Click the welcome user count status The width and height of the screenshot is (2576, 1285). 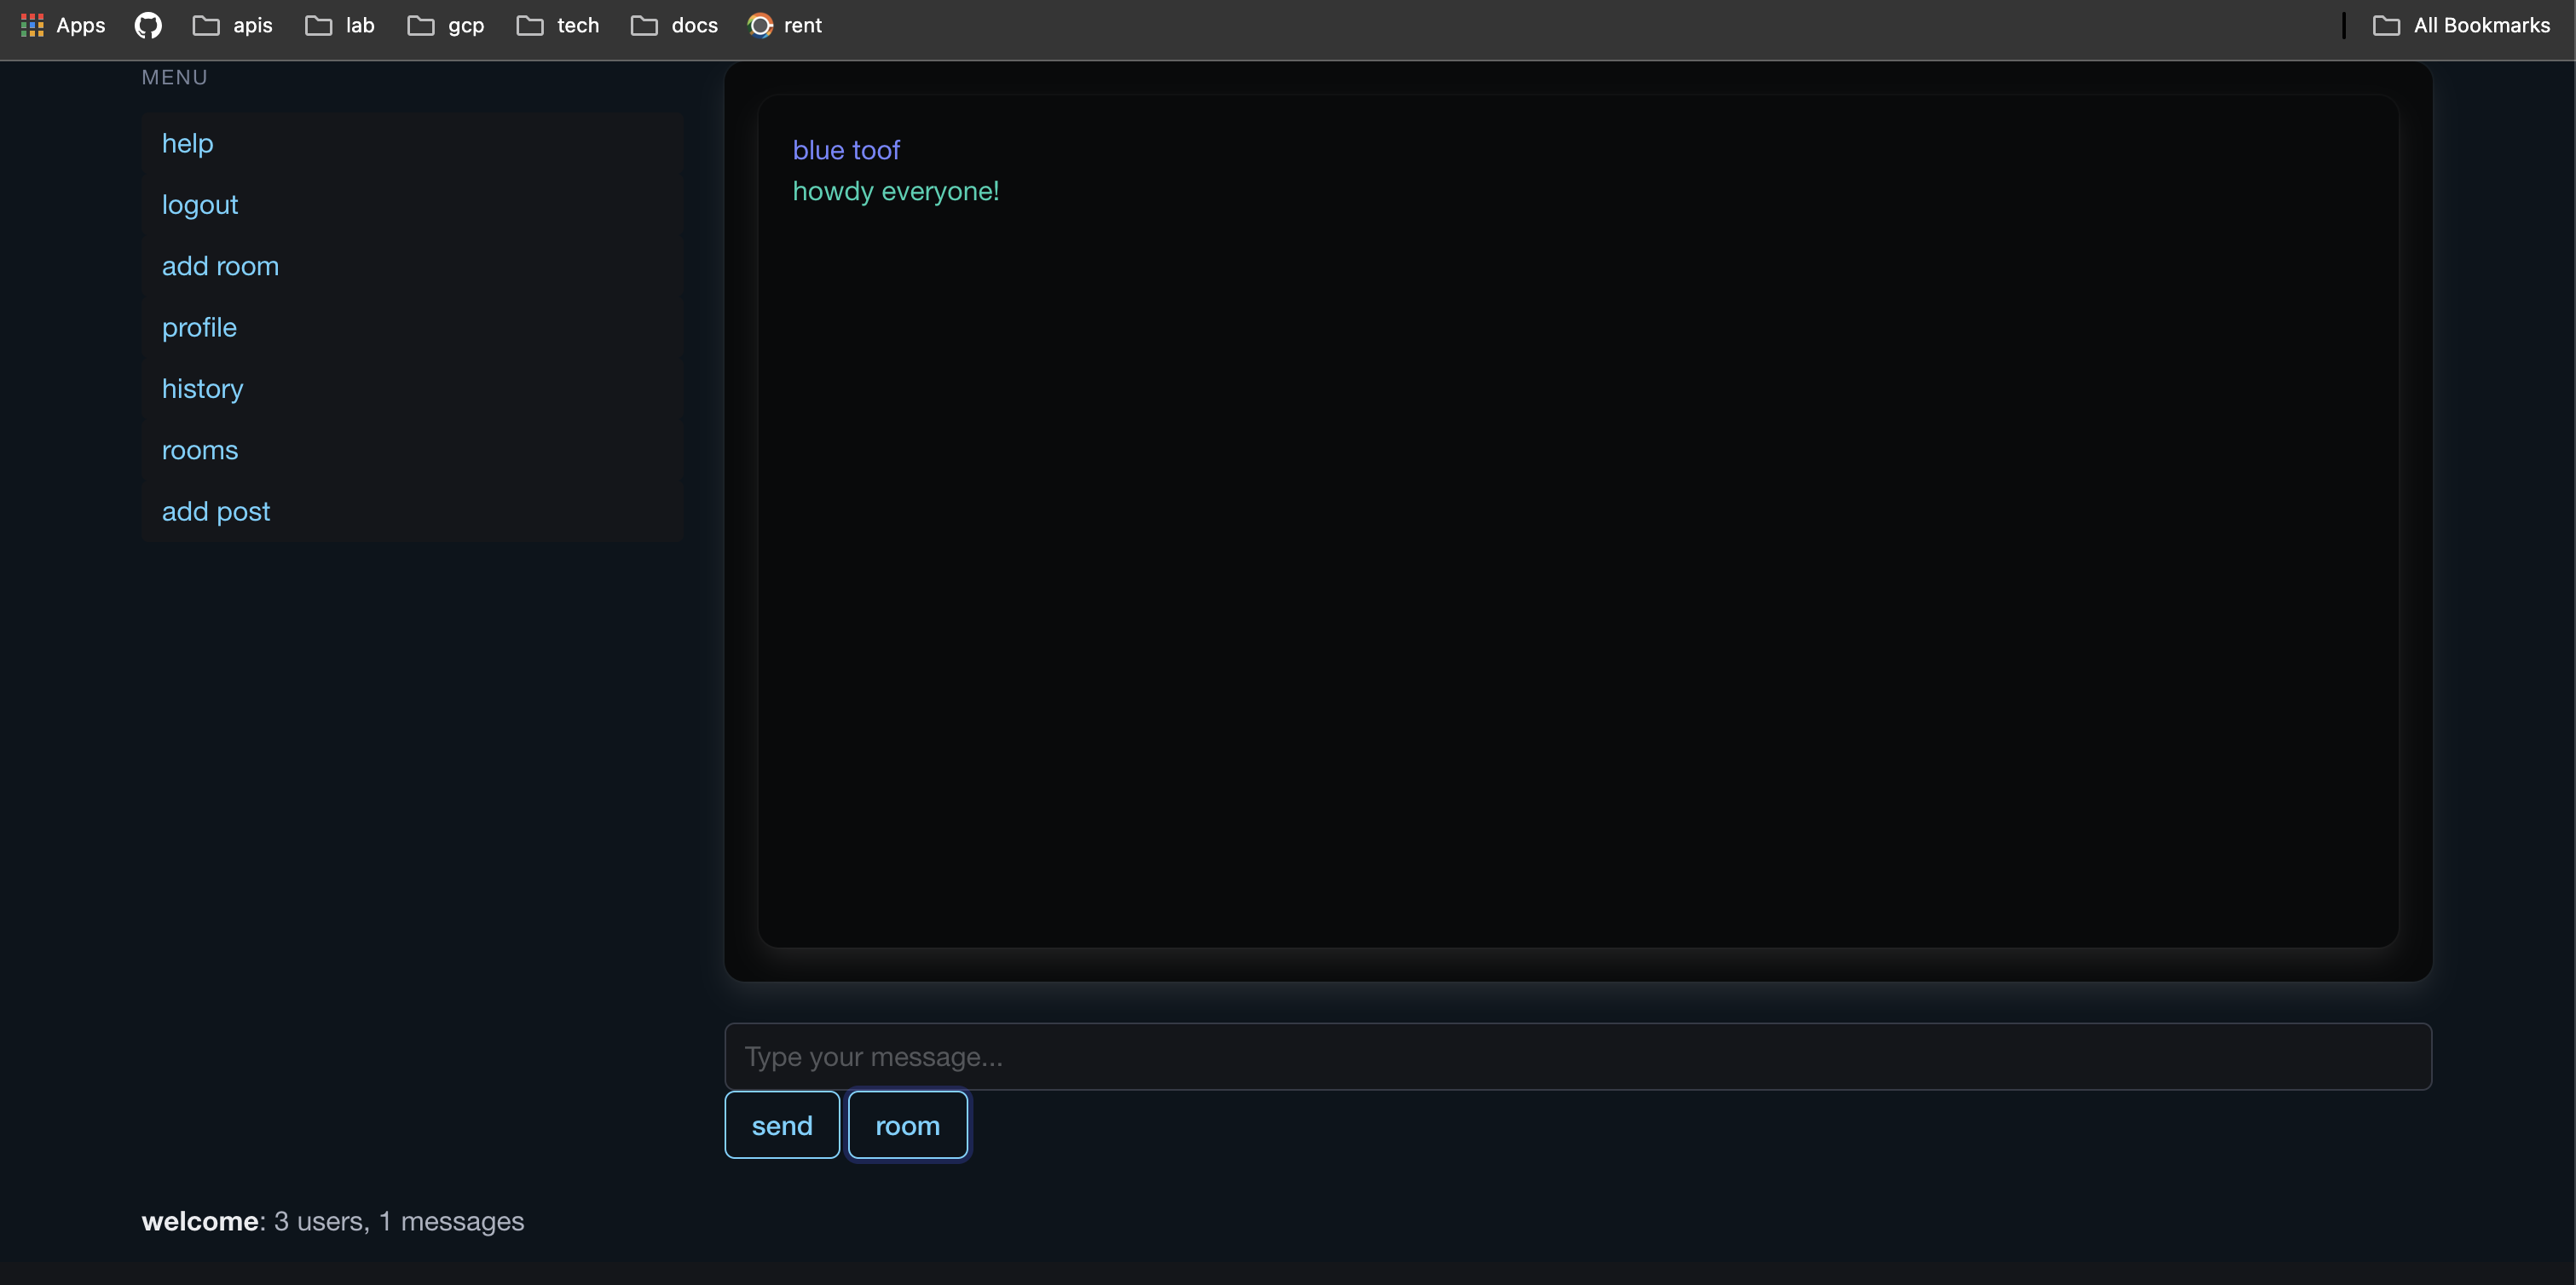(333, 1221)
